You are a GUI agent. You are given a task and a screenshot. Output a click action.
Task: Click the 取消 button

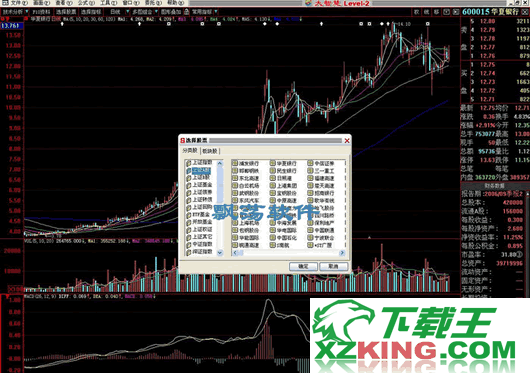click(x=333, y=266)
